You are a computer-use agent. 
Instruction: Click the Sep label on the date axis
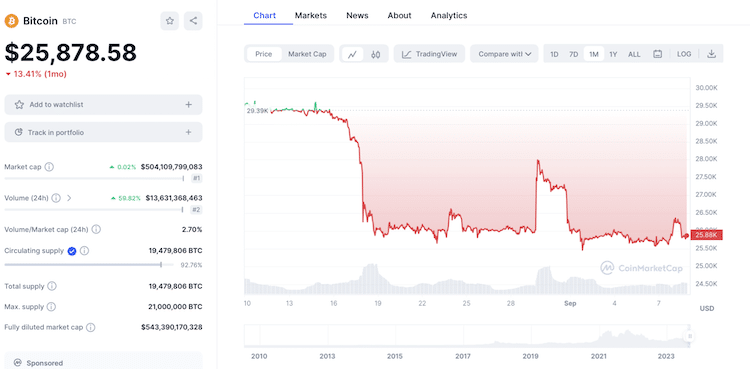570,303
